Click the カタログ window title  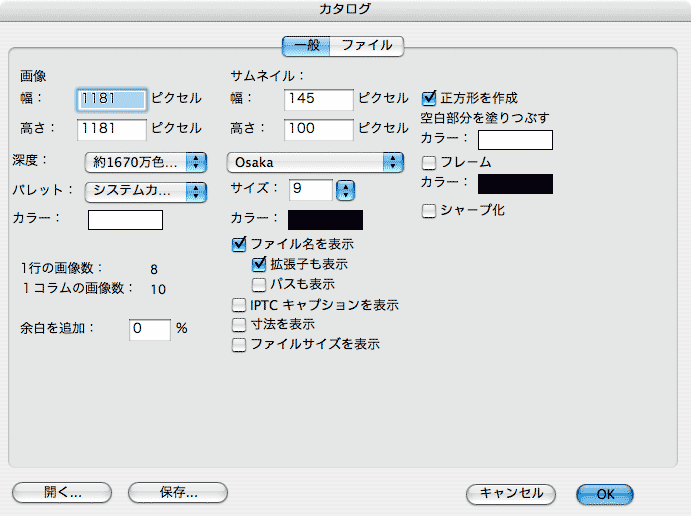(x=345, y=8)
